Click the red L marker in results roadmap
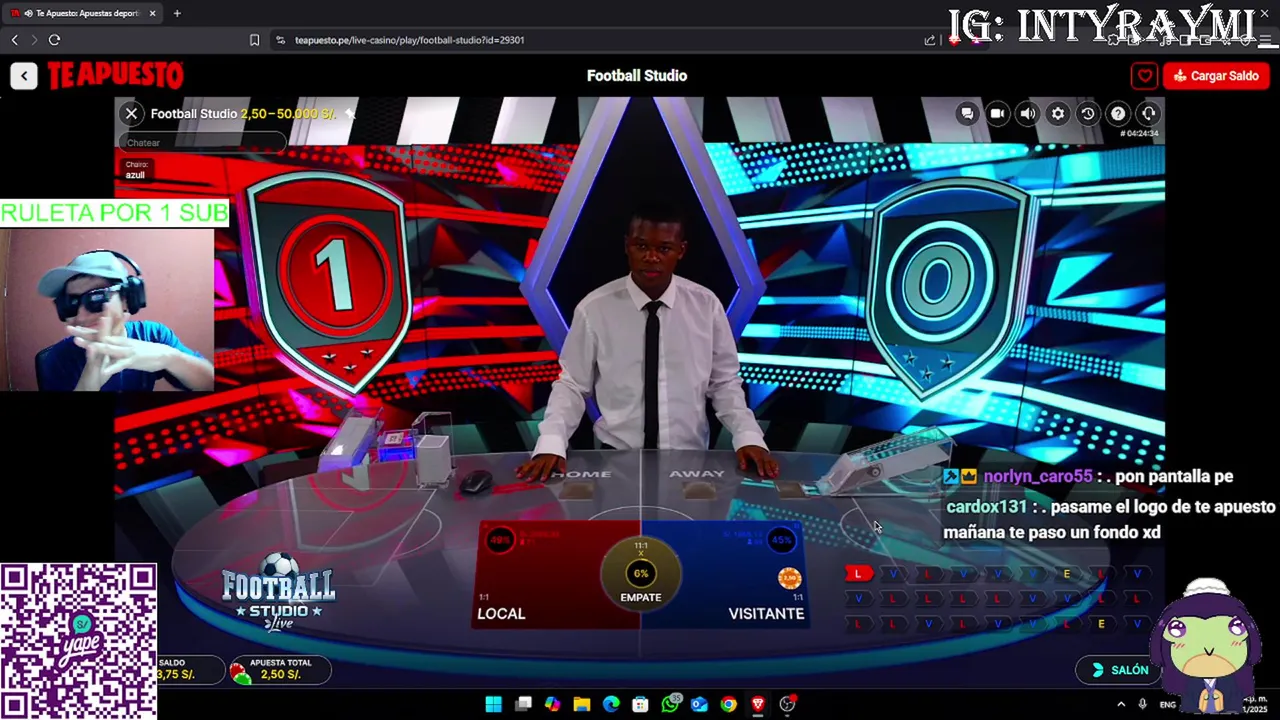 click(857, 574)
